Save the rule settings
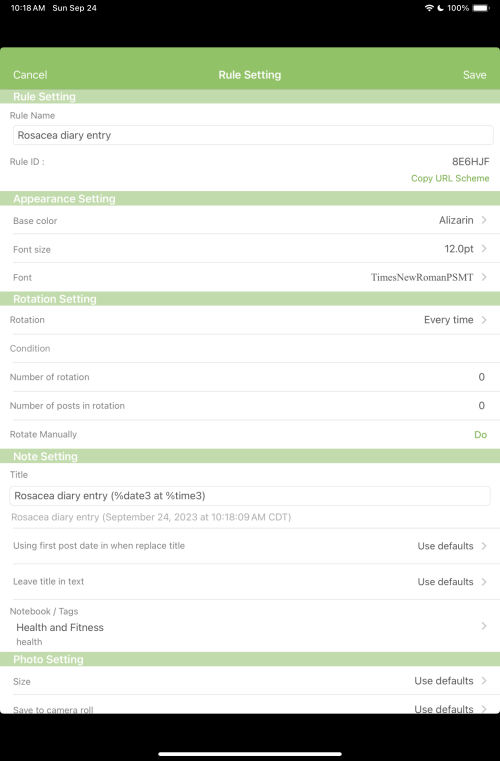The image size is (500, 761). [474, 75]
